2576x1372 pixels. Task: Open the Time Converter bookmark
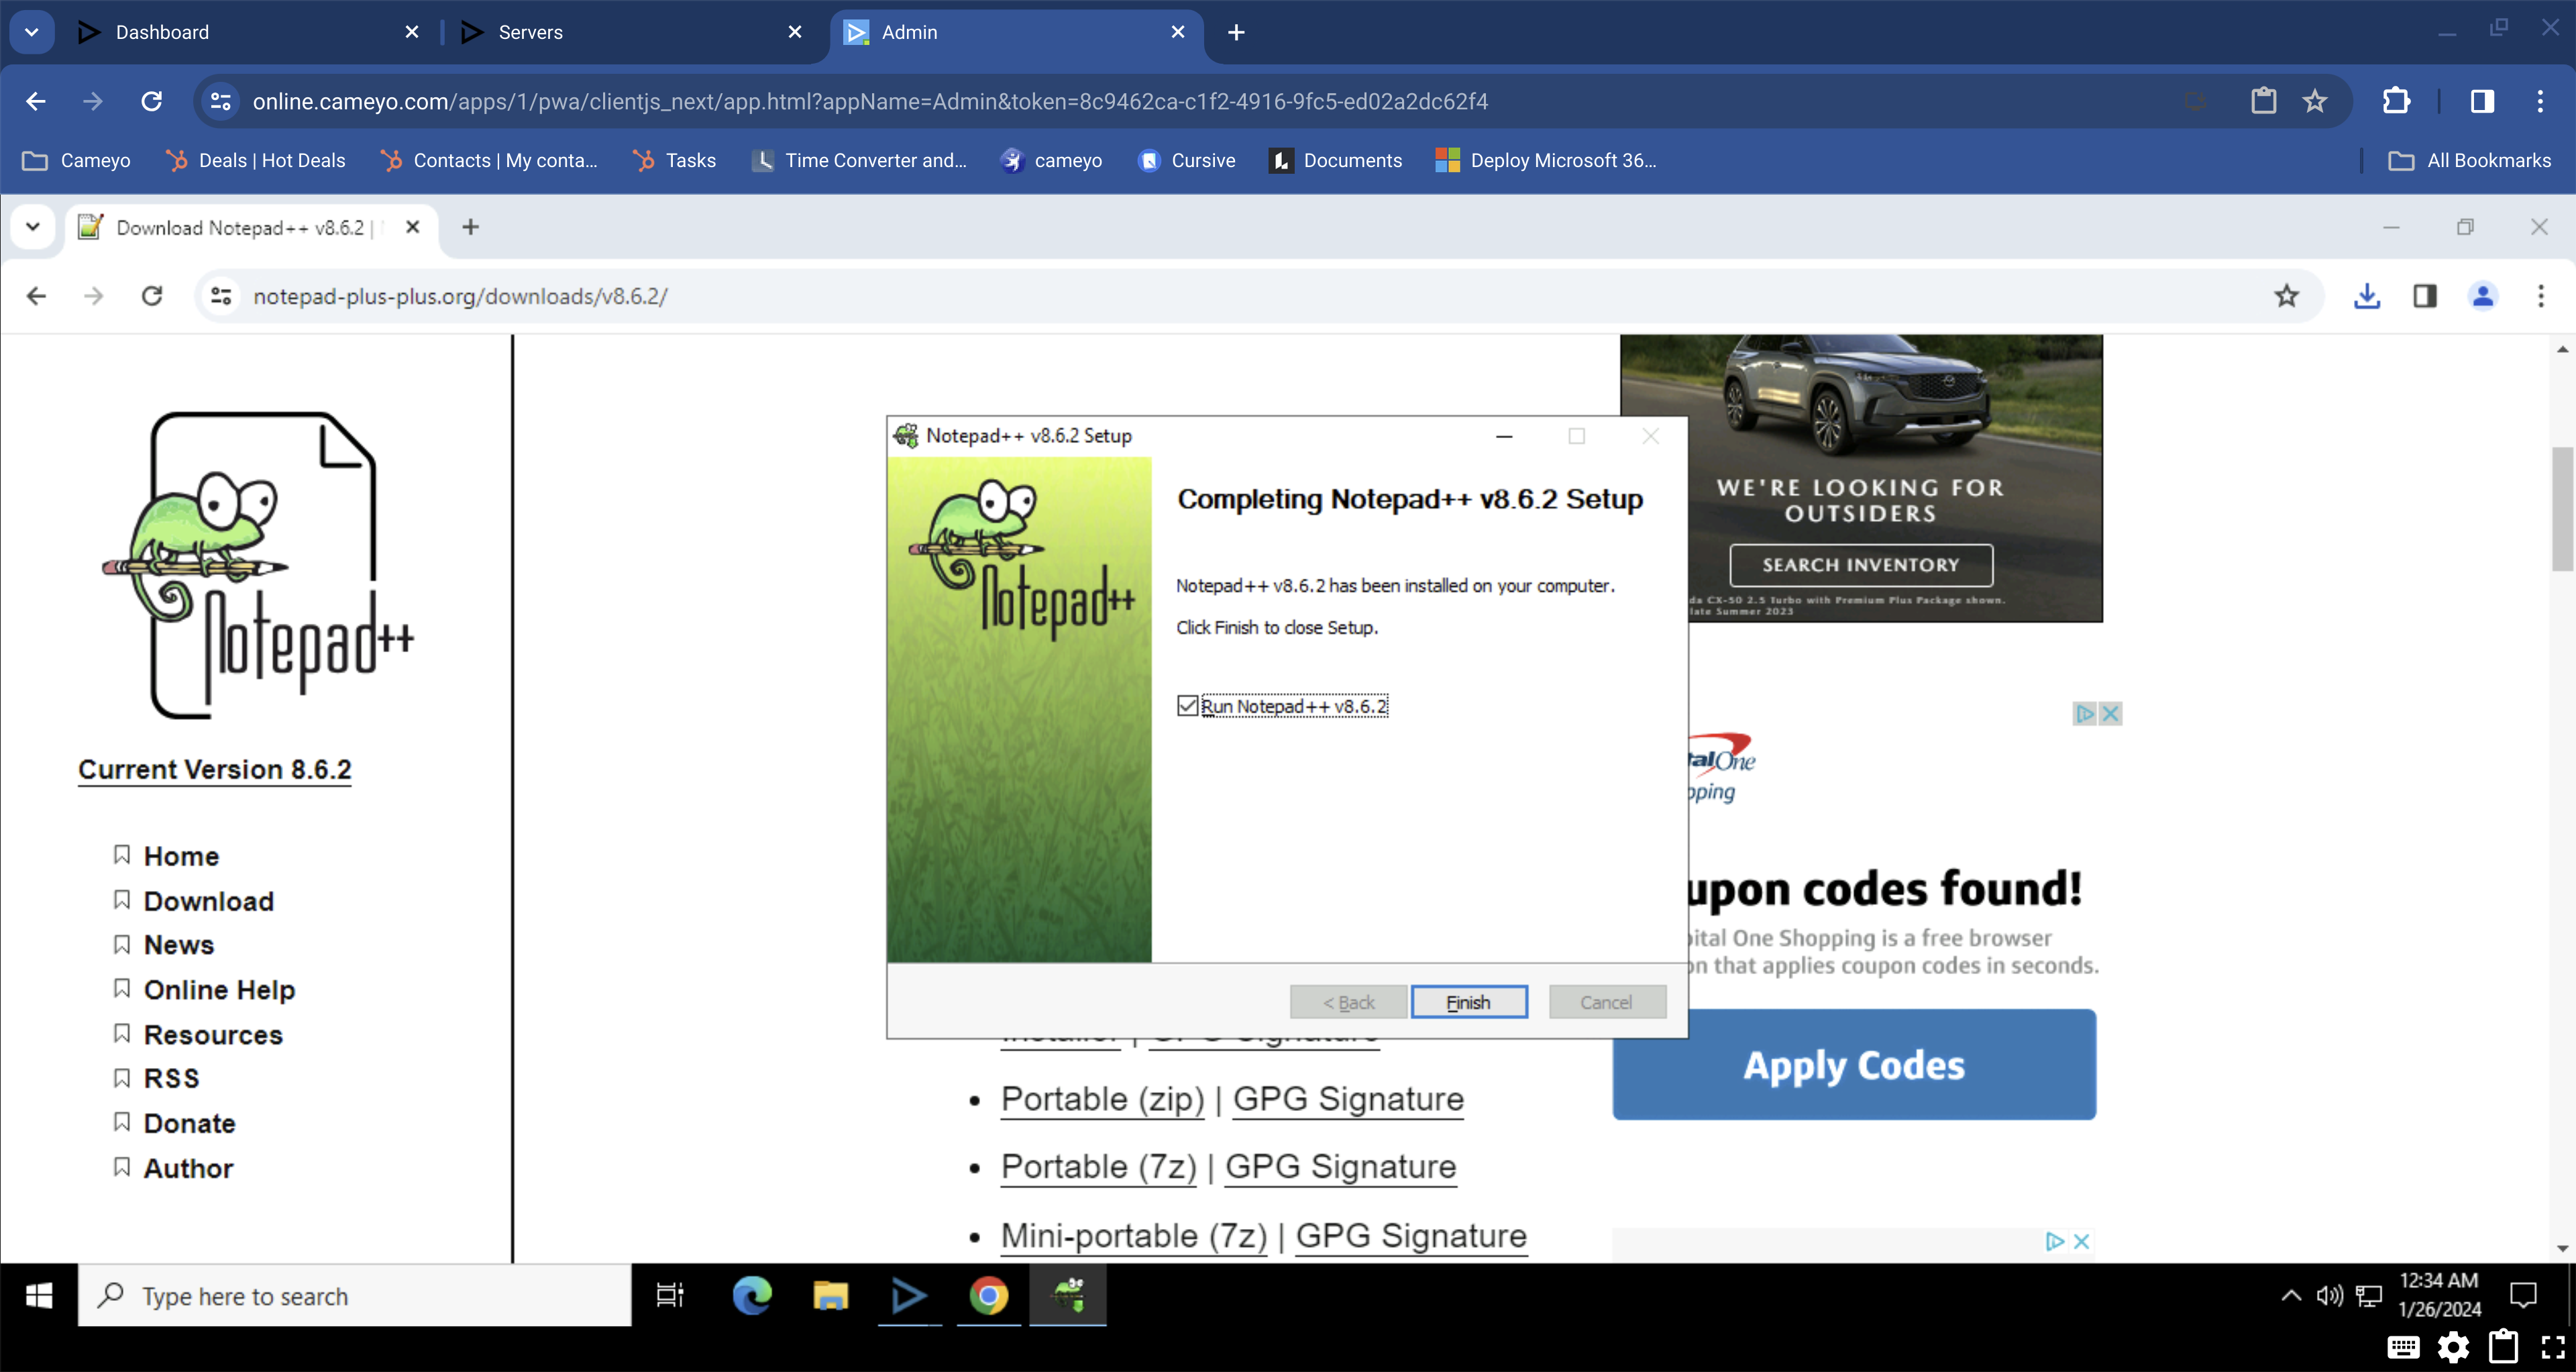point(859,160)
